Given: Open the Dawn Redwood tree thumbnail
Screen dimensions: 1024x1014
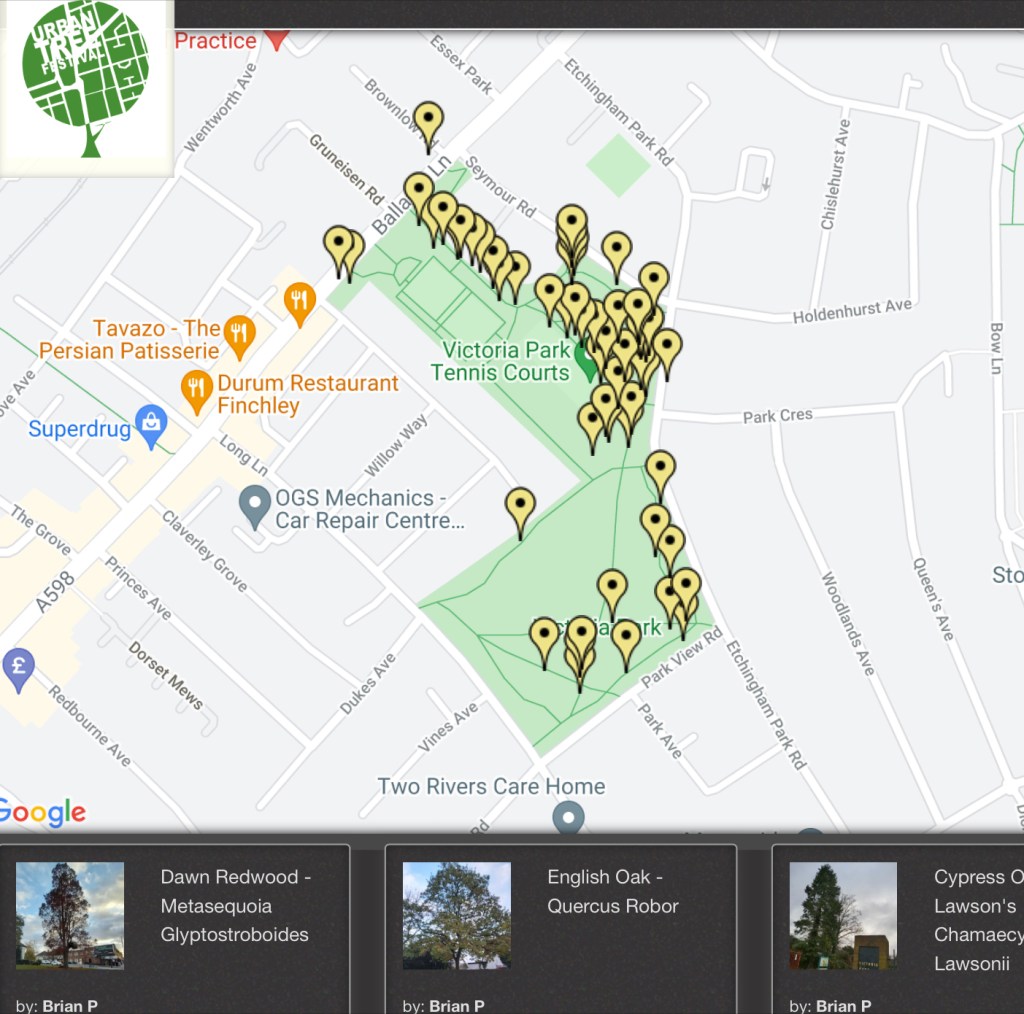Looking at the screenshot, I should tap(70, 915).
